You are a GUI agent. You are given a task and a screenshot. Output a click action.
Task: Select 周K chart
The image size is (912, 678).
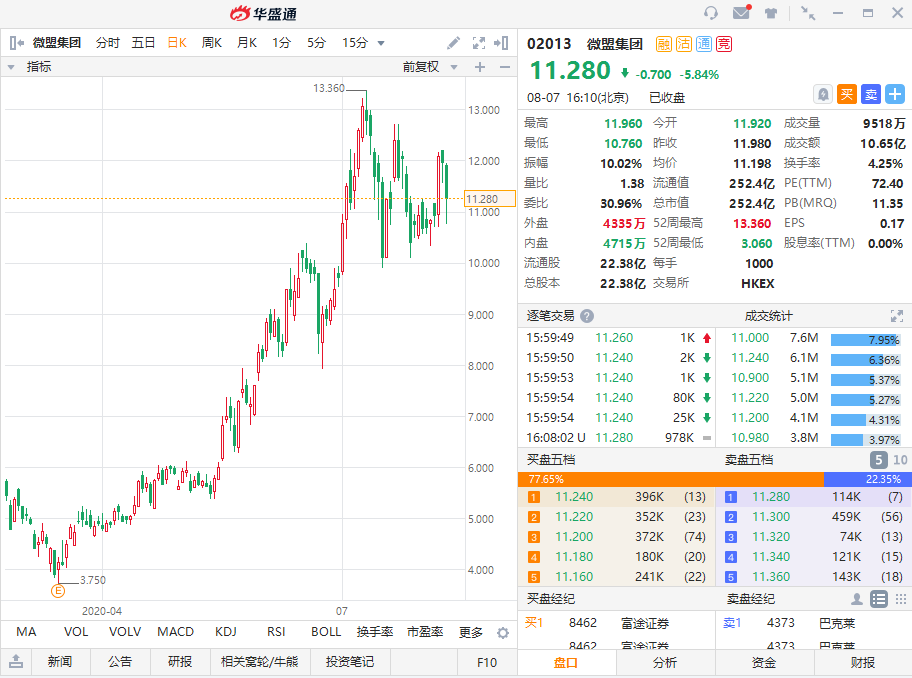click(x=212, y=43)
